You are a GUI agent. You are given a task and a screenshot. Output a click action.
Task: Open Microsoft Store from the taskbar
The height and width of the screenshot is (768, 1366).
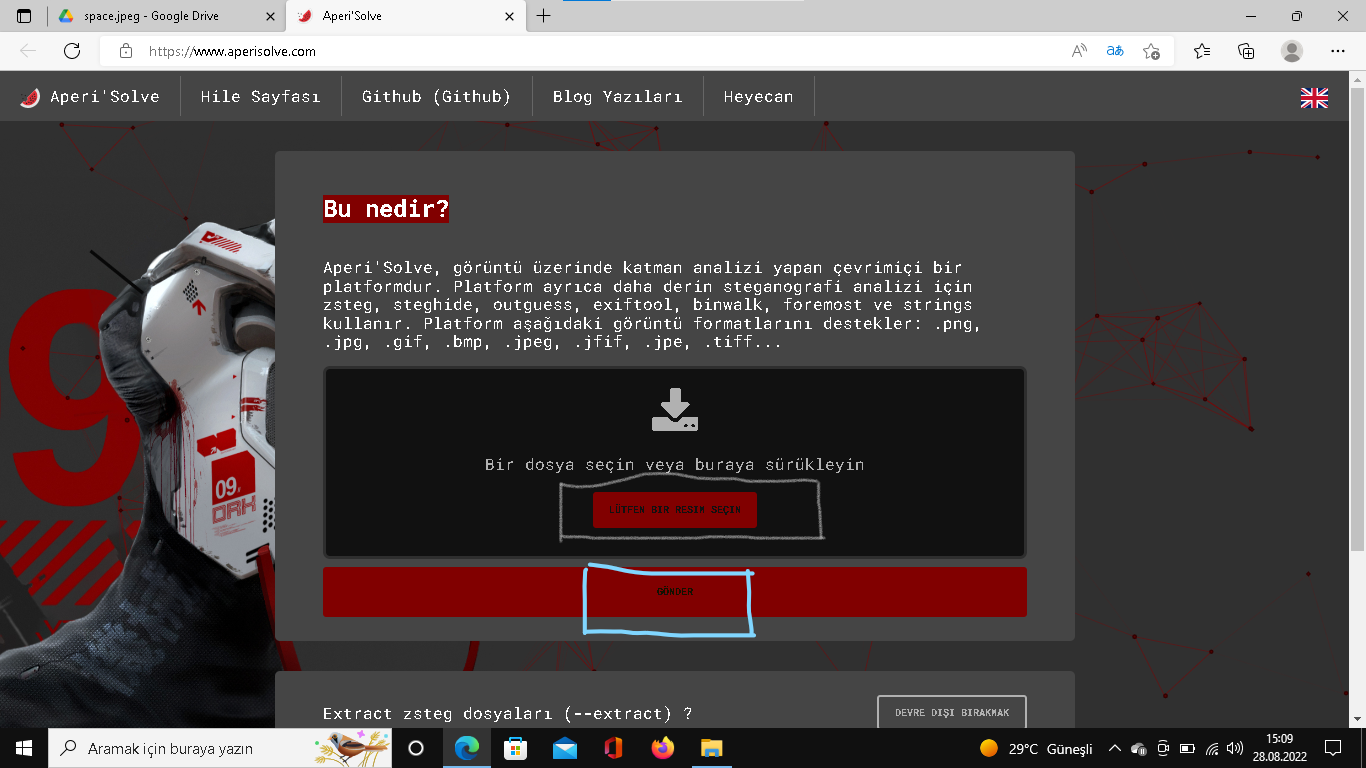point(515,748)
